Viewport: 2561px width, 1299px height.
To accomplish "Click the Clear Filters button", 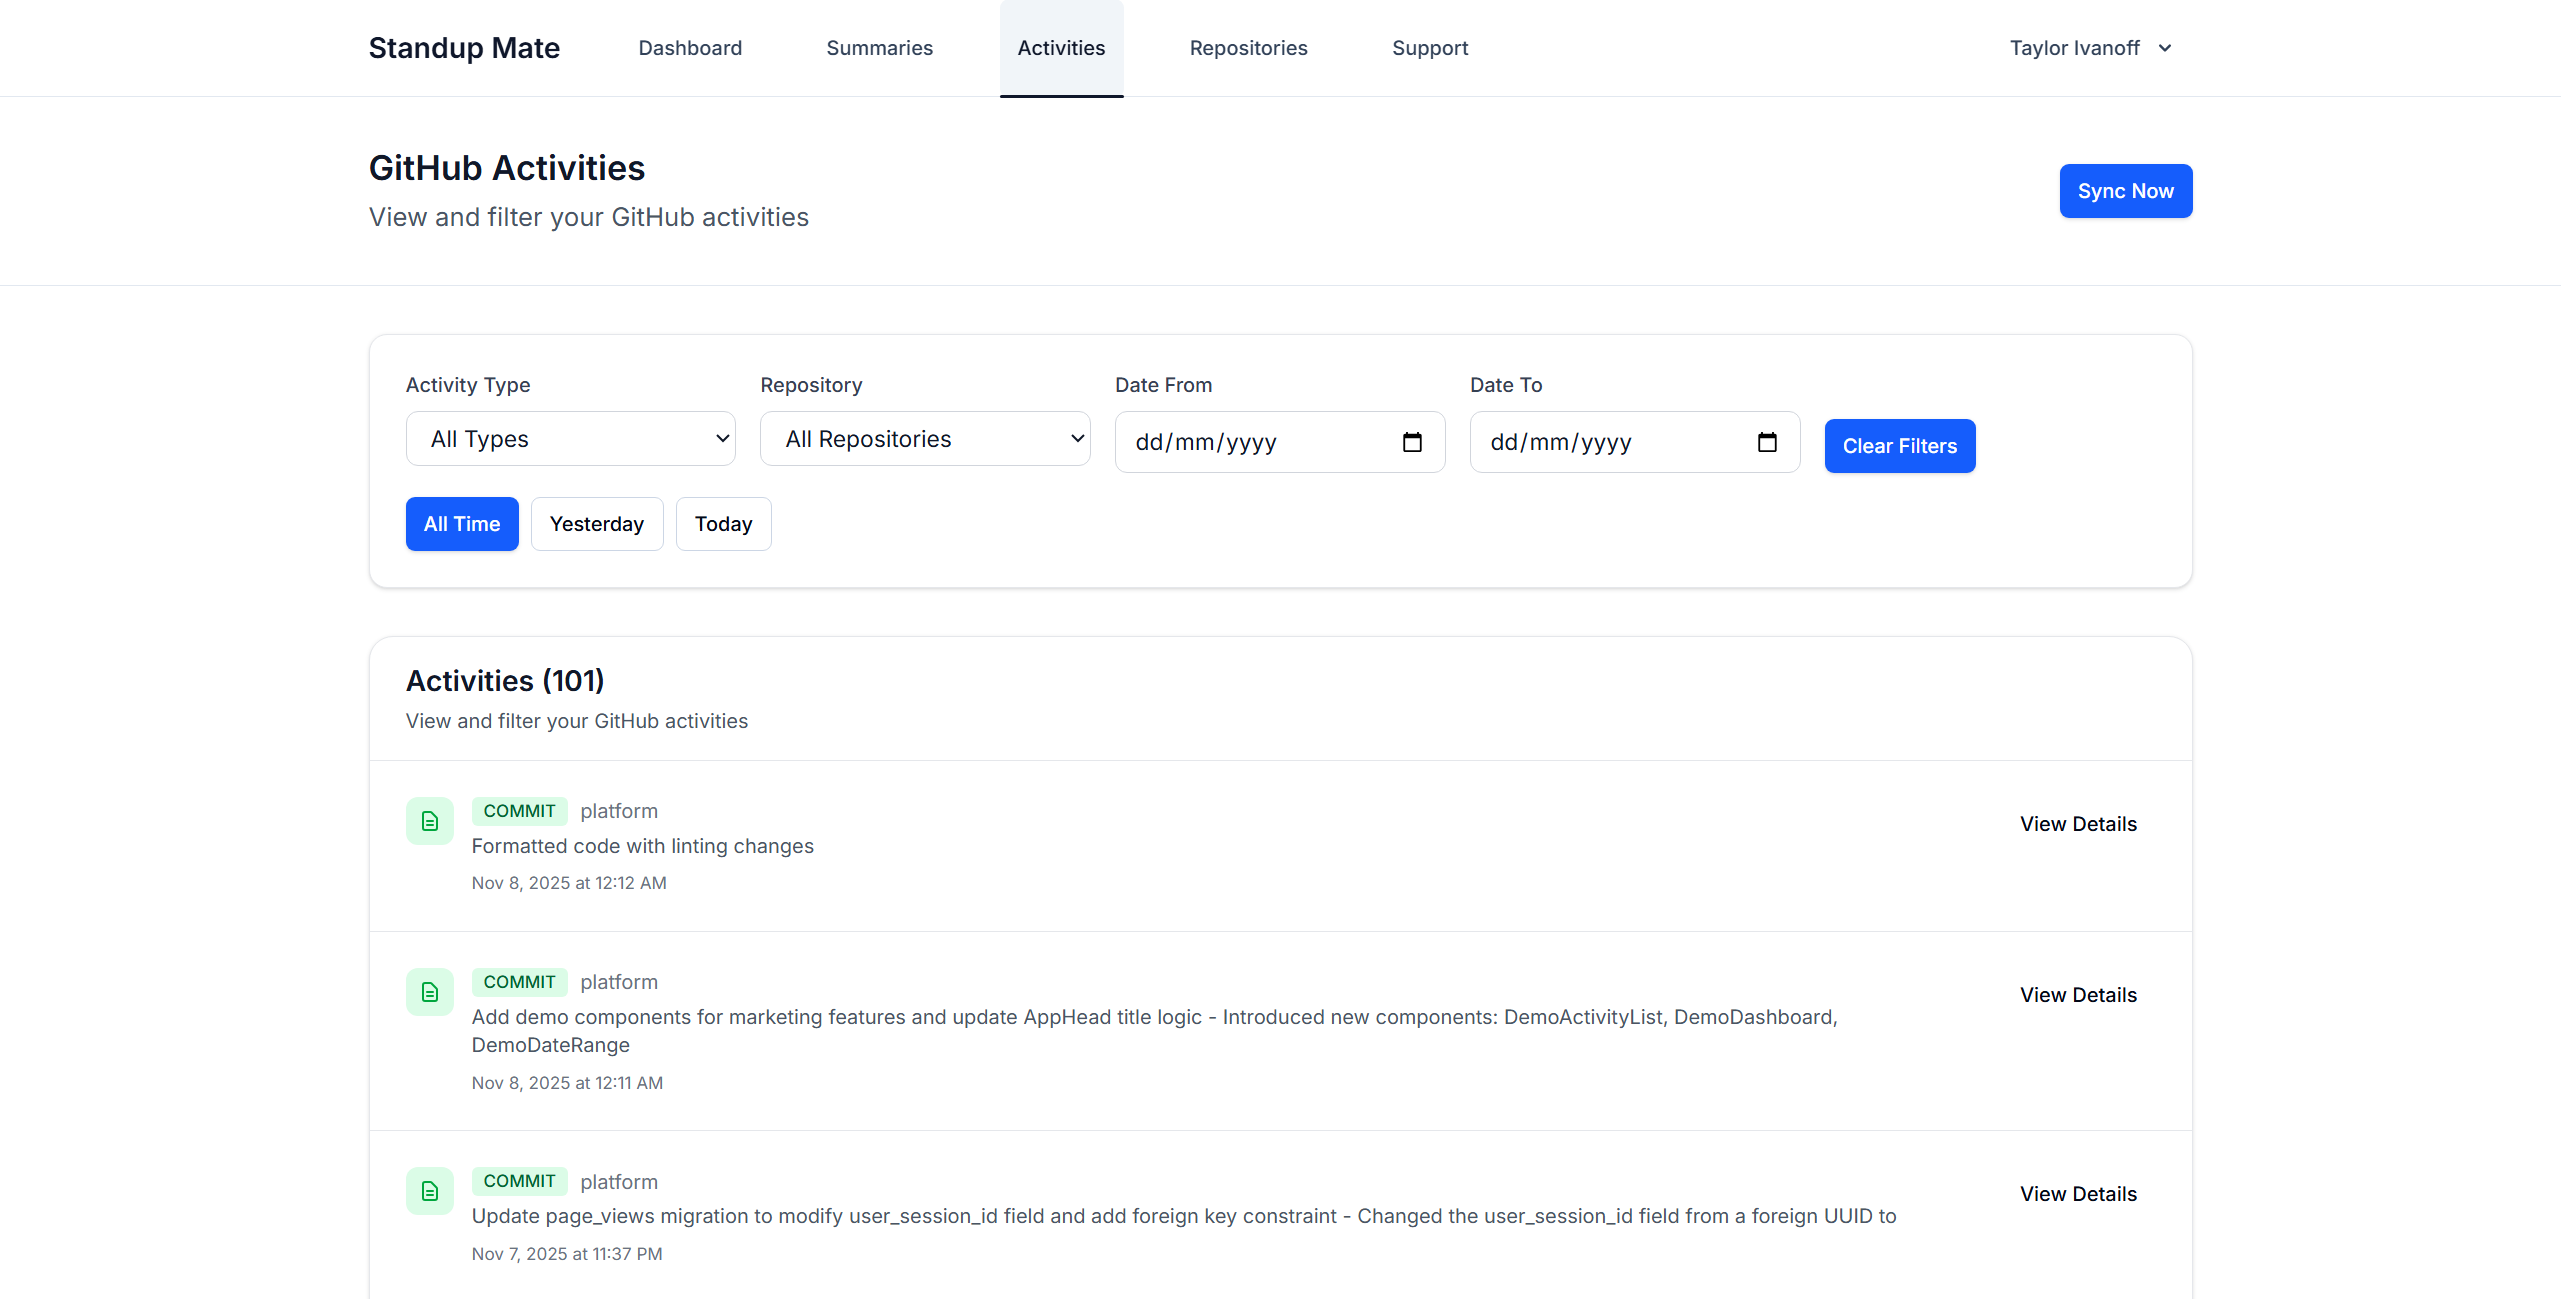I will pos(1899,446).
